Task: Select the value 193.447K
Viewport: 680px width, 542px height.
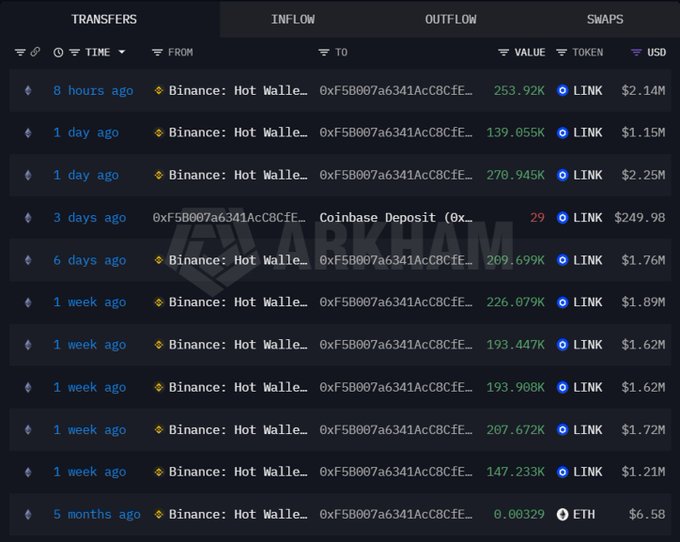Action: (515, 344)
